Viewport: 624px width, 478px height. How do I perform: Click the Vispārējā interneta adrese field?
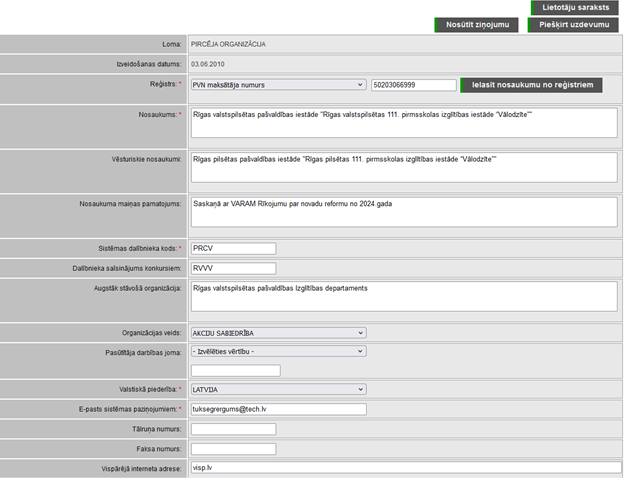coord(404,467)
